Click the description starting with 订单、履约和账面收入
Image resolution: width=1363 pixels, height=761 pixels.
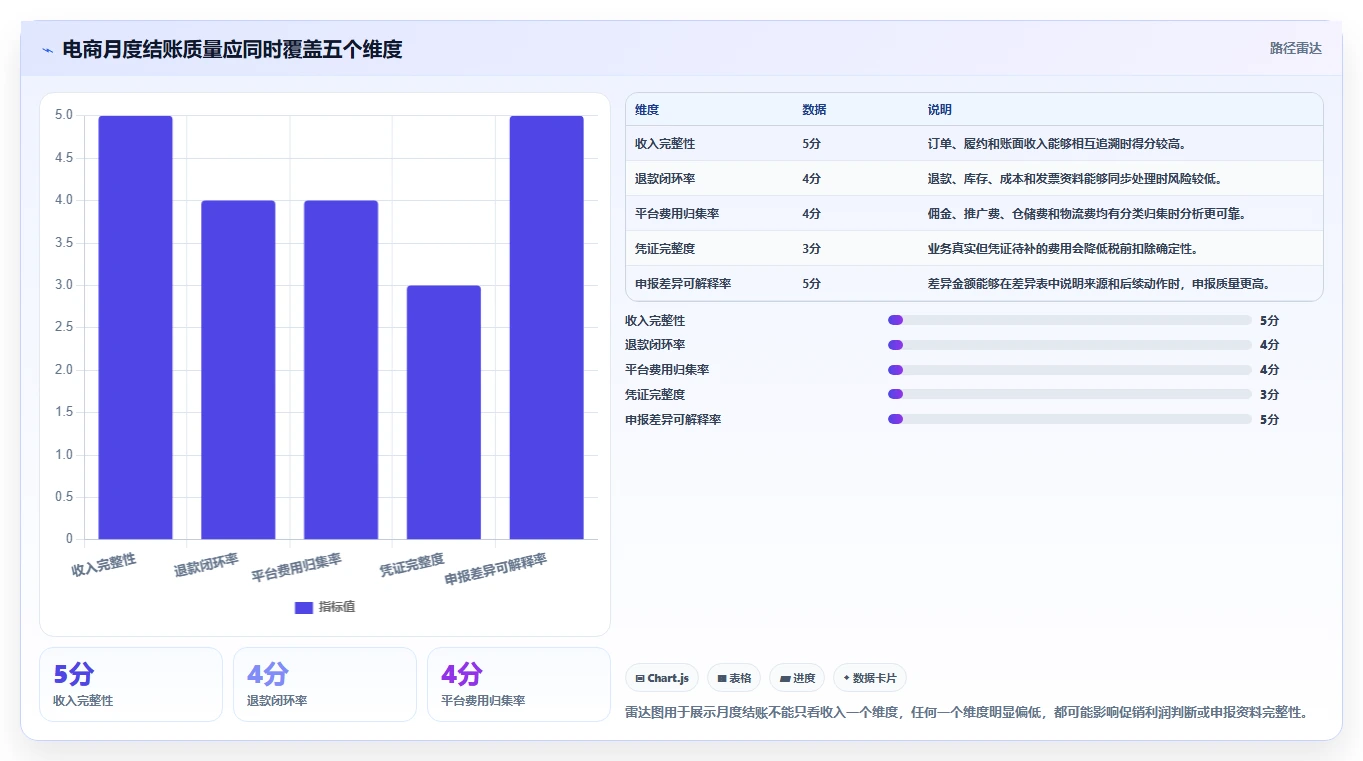click(1057, 144)
